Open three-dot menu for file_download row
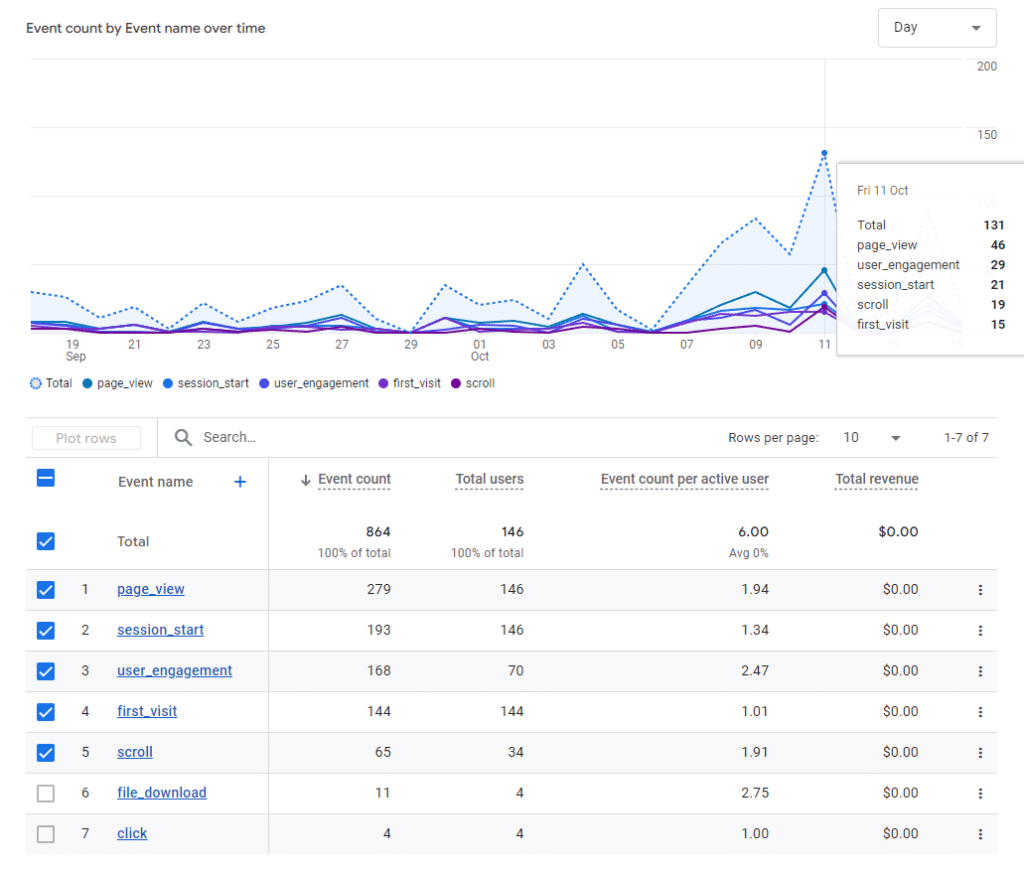The image size is (1024, 876). (980, 793)
